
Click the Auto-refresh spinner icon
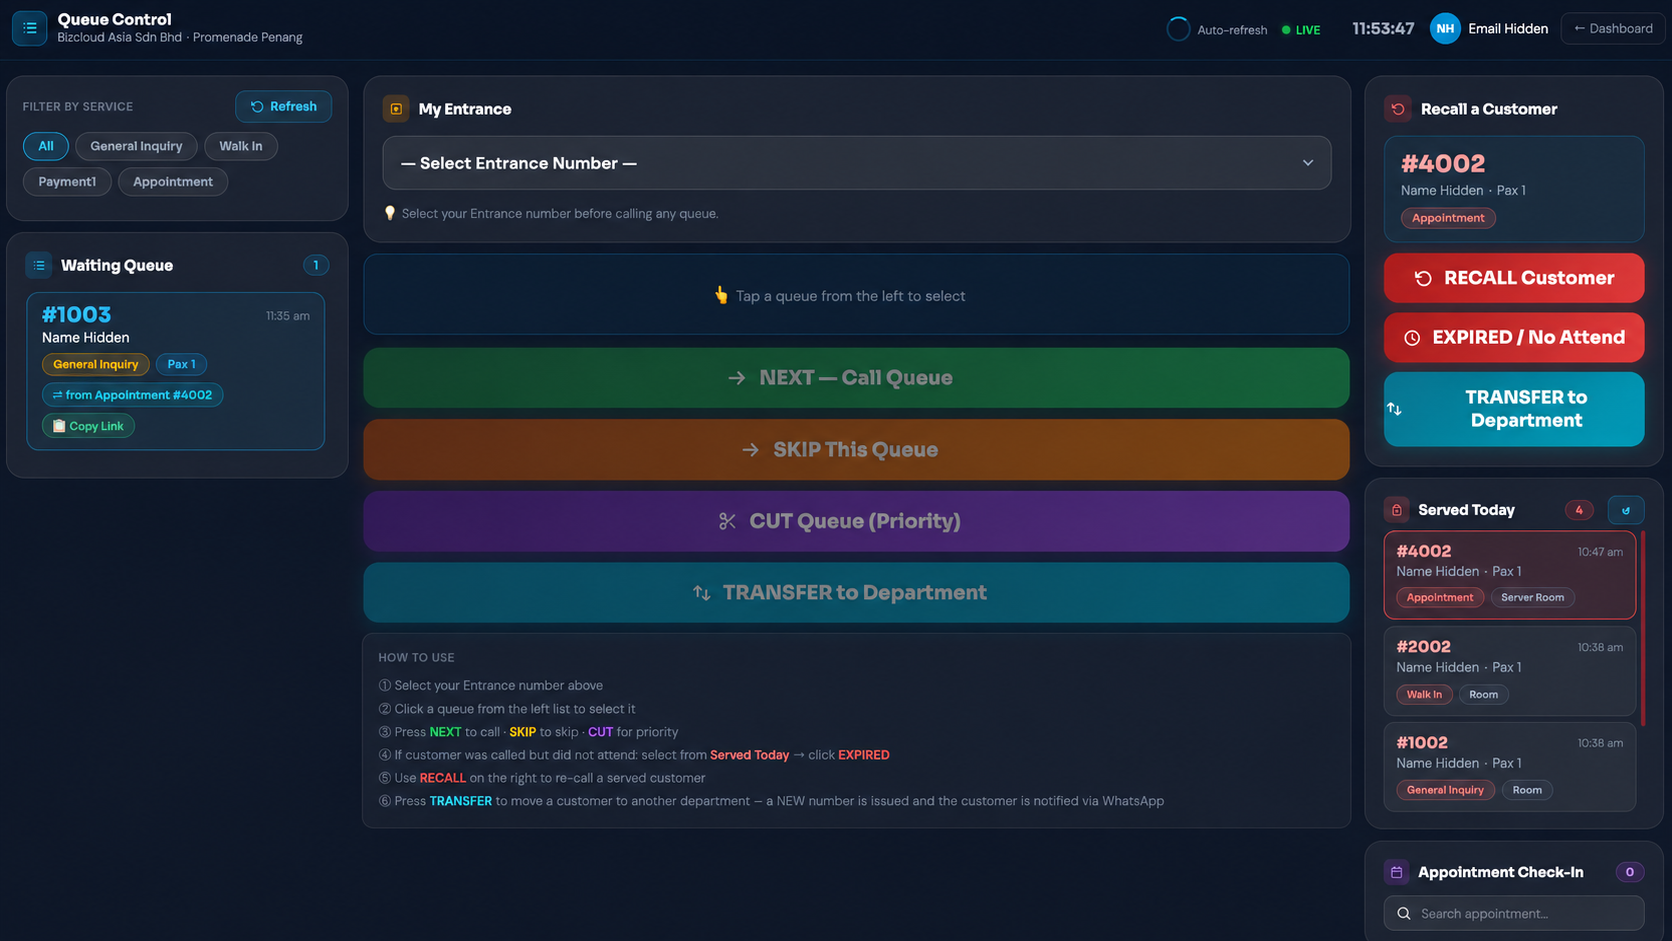(1178, 29)
